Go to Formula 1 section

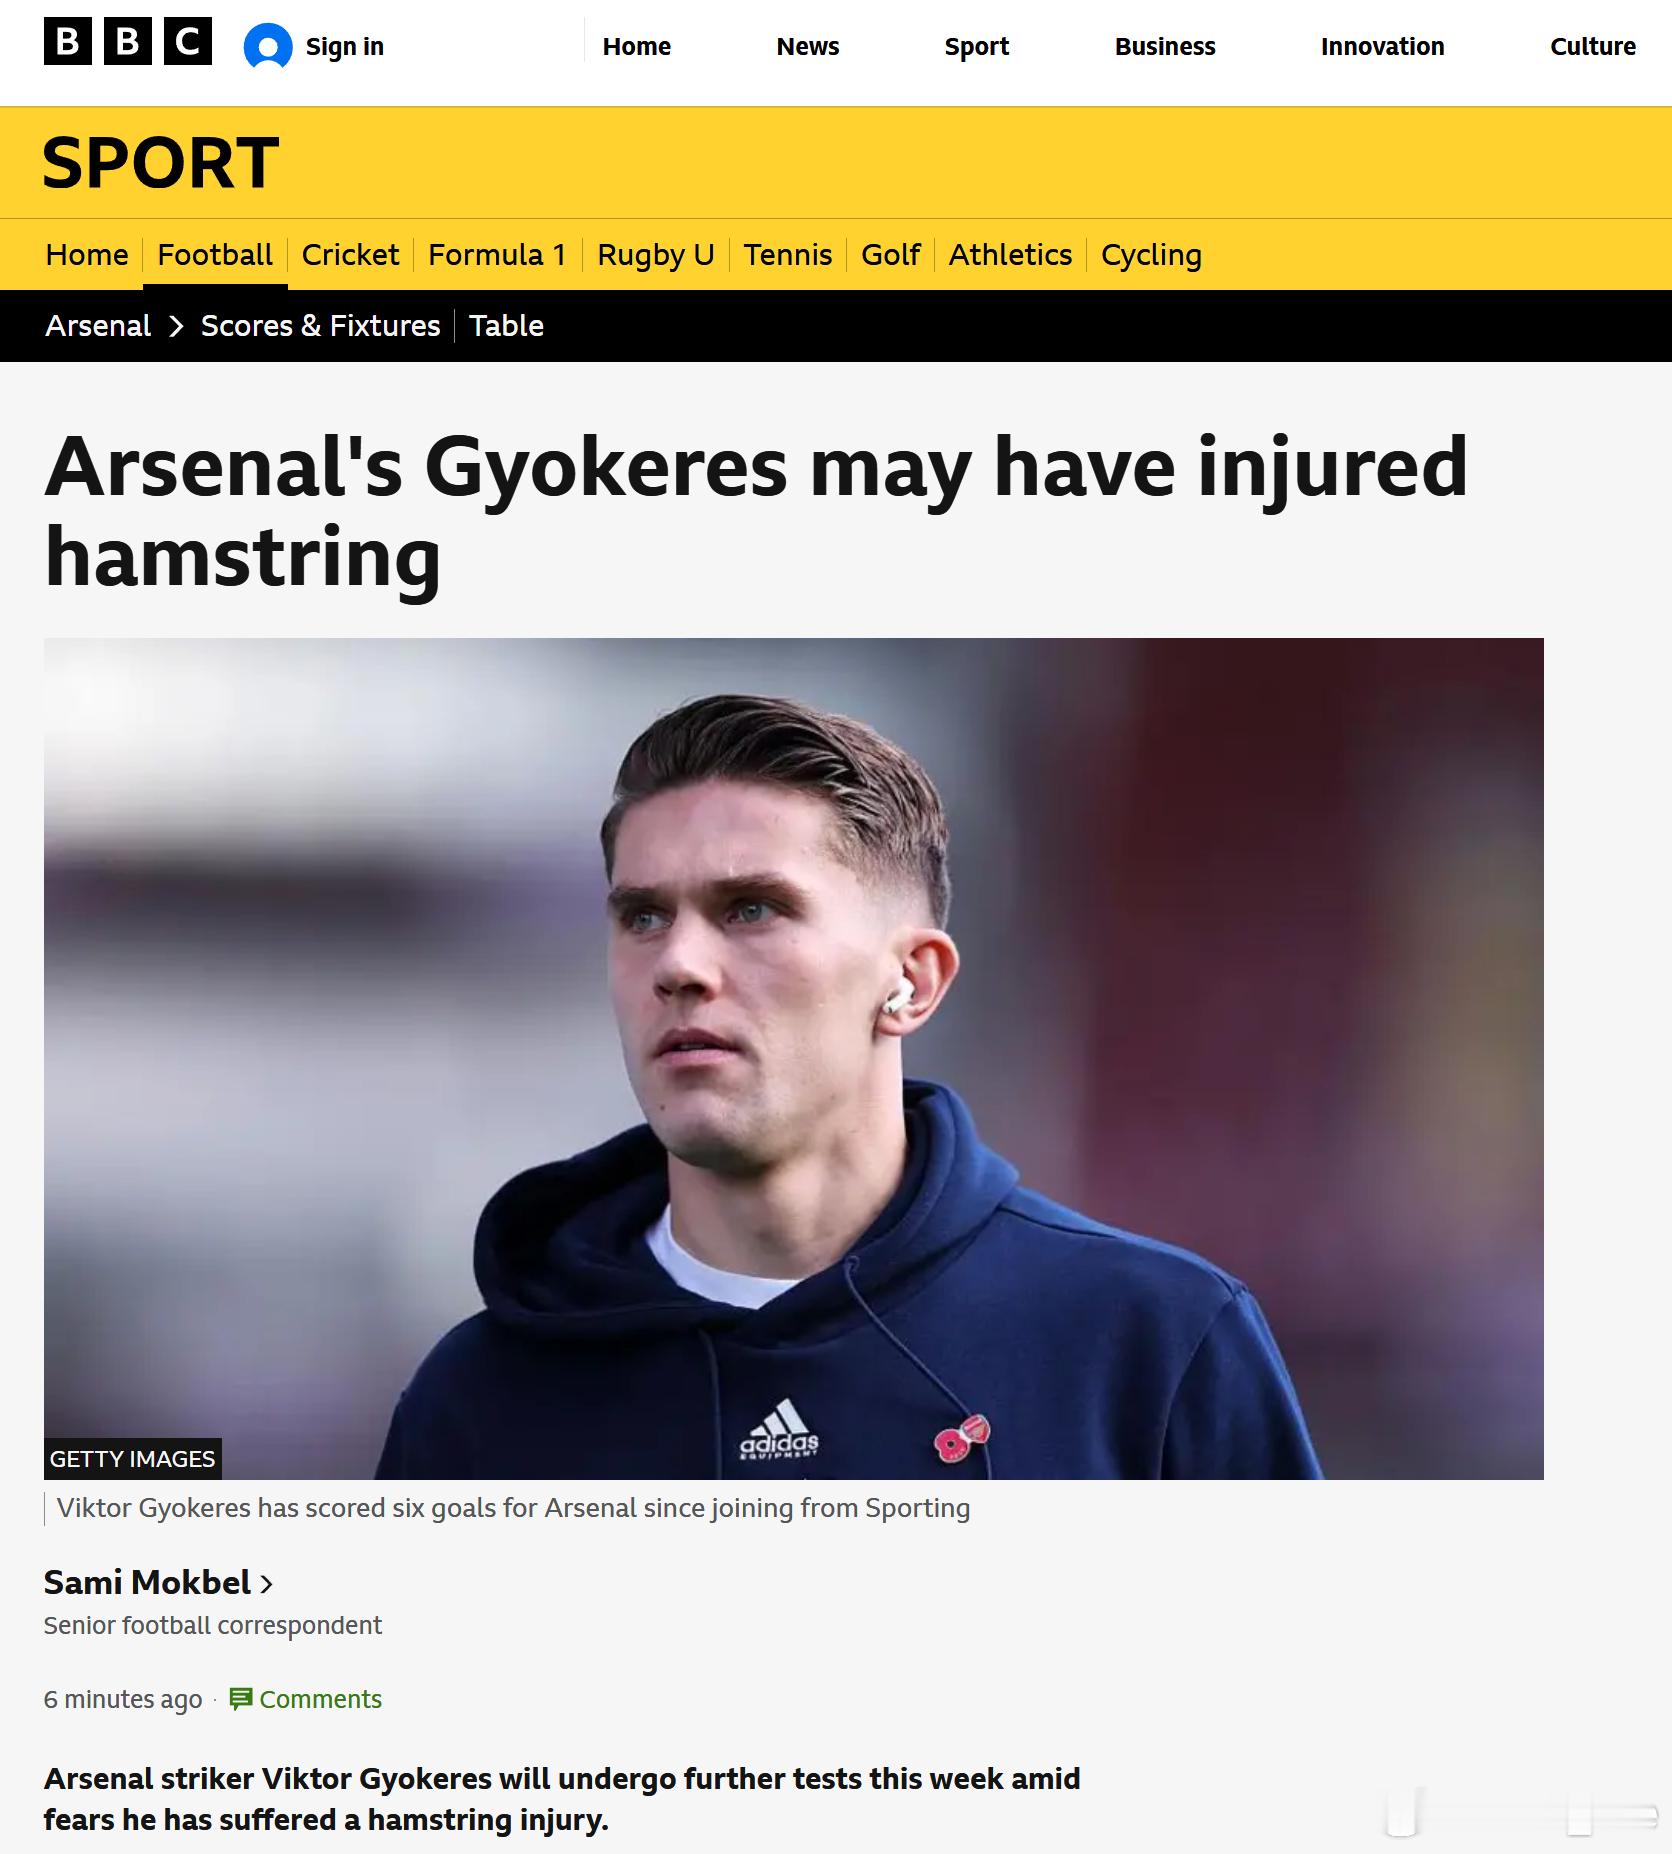497,255
